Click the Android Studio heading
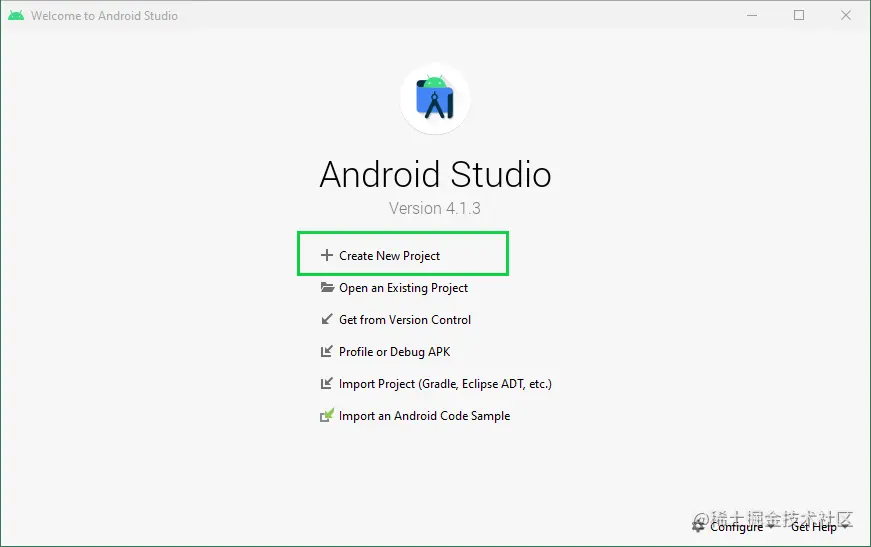This screenshot has width=871, height=547. point(435,174)
